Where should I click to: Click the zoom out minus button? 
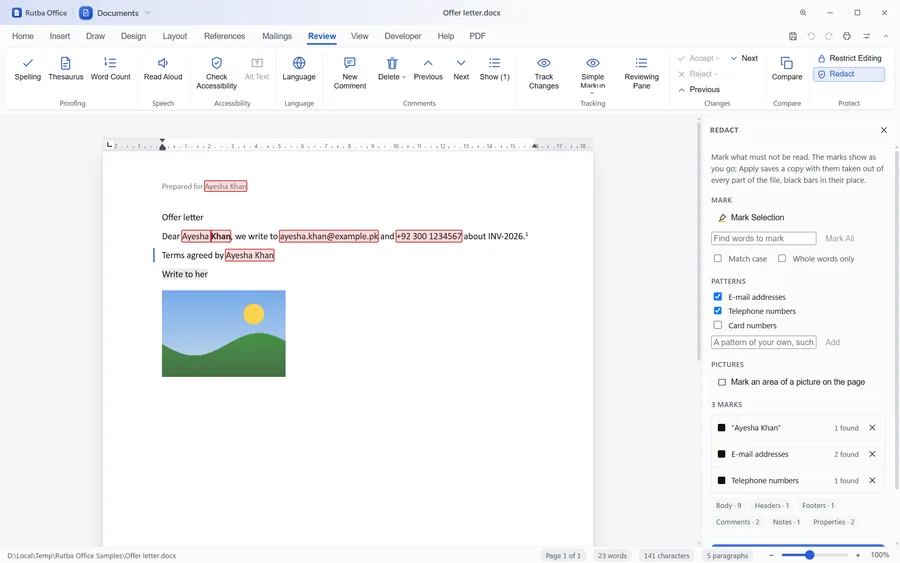point(771,555)
